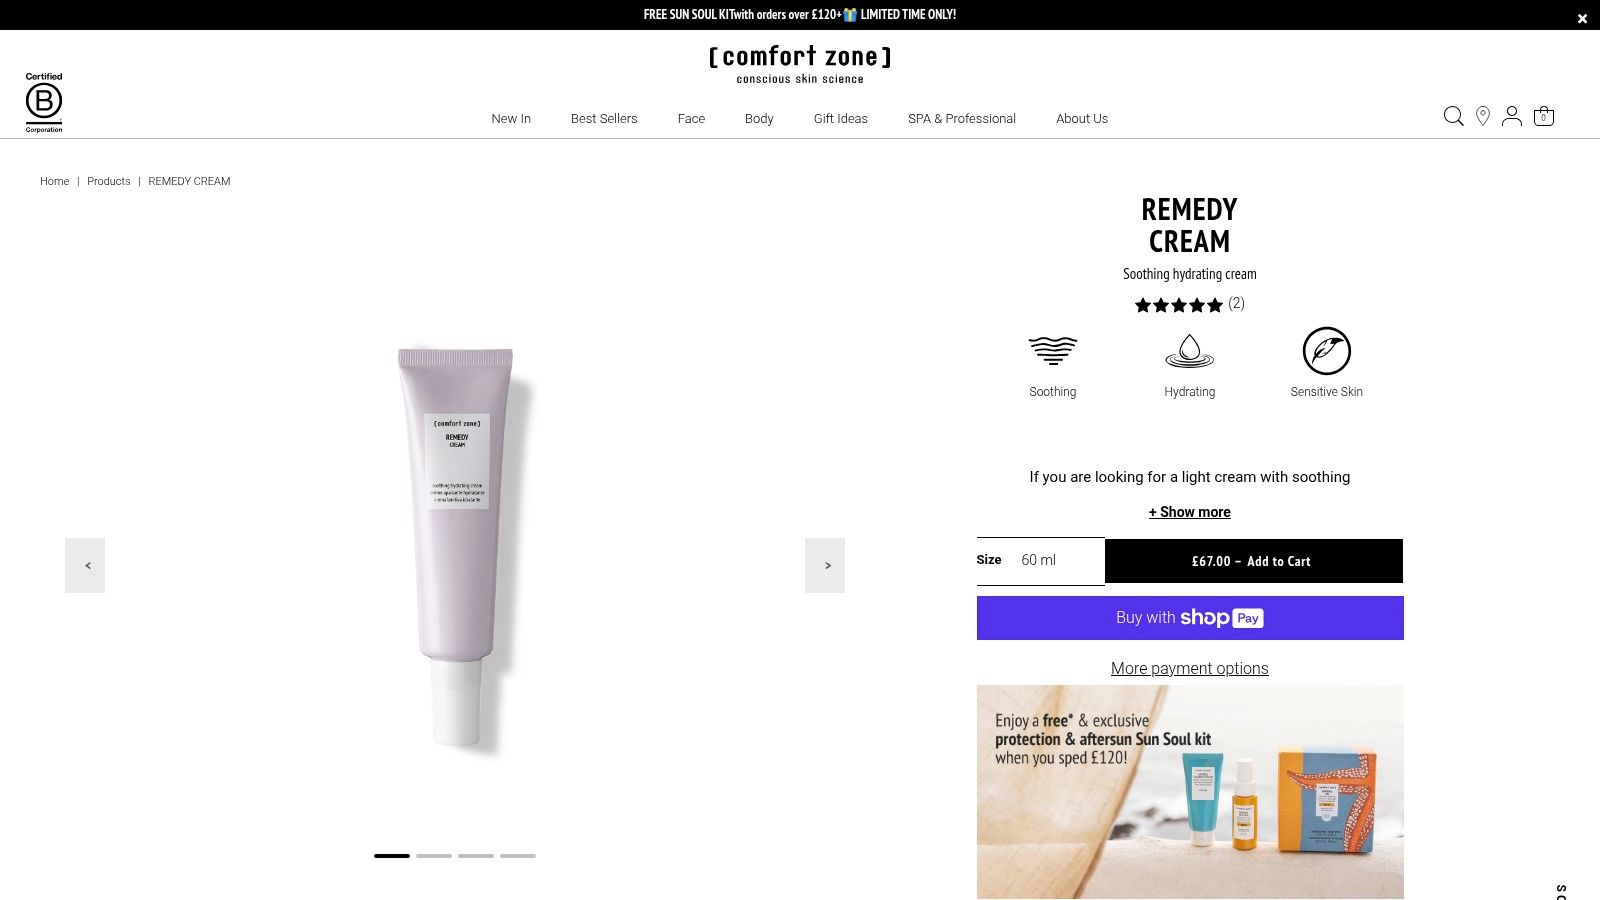Click the Soothing waves icon
This screenshot has width=1600, height=900.
(1053, 351)
